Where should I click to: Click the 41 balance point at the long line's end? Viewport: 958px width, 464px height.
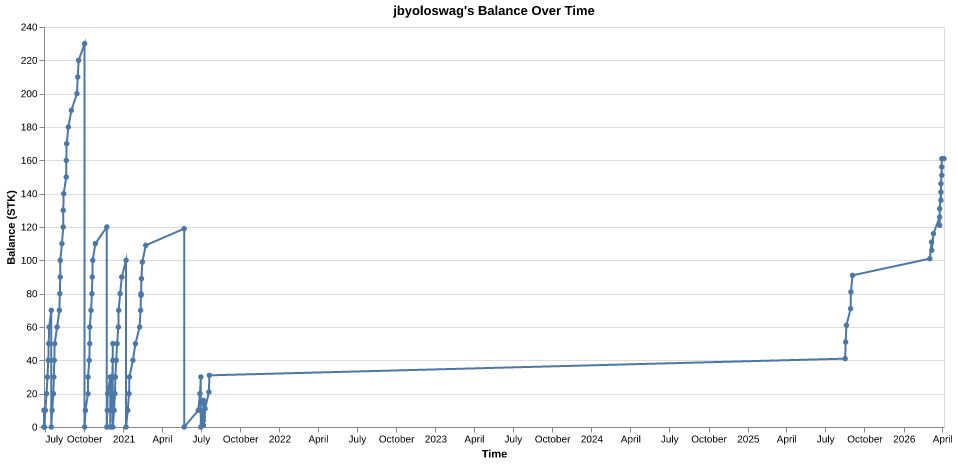(845, 359)
